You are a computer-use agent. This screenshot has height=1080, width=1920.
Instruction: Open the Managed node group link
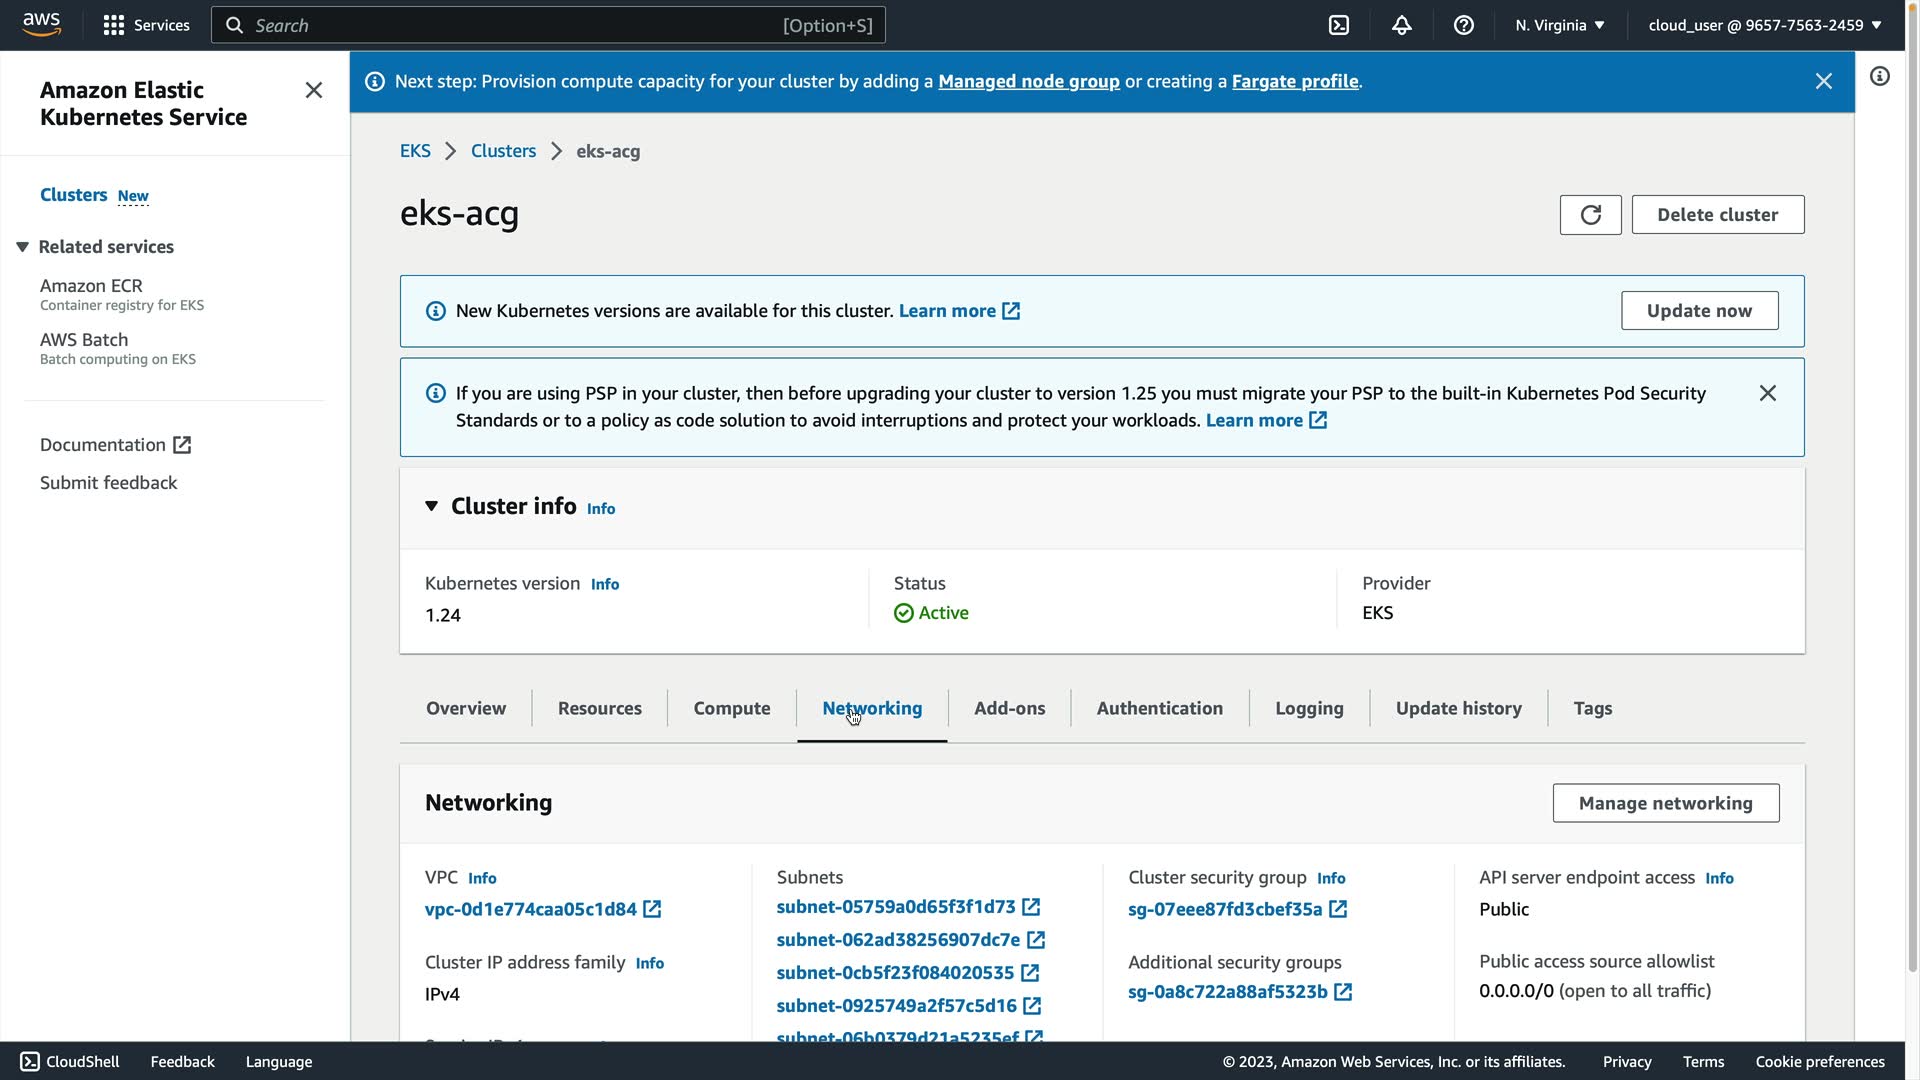click(1028, 82)
